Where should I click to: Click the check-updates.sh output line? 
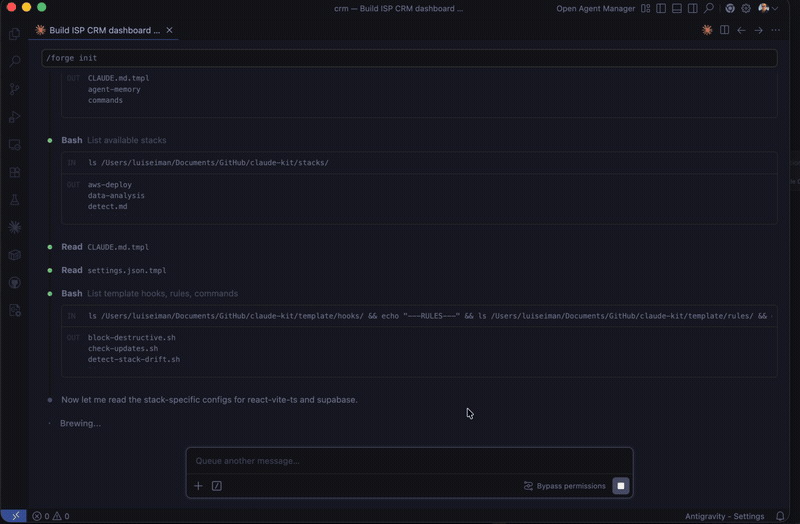(x=123, y=348)
